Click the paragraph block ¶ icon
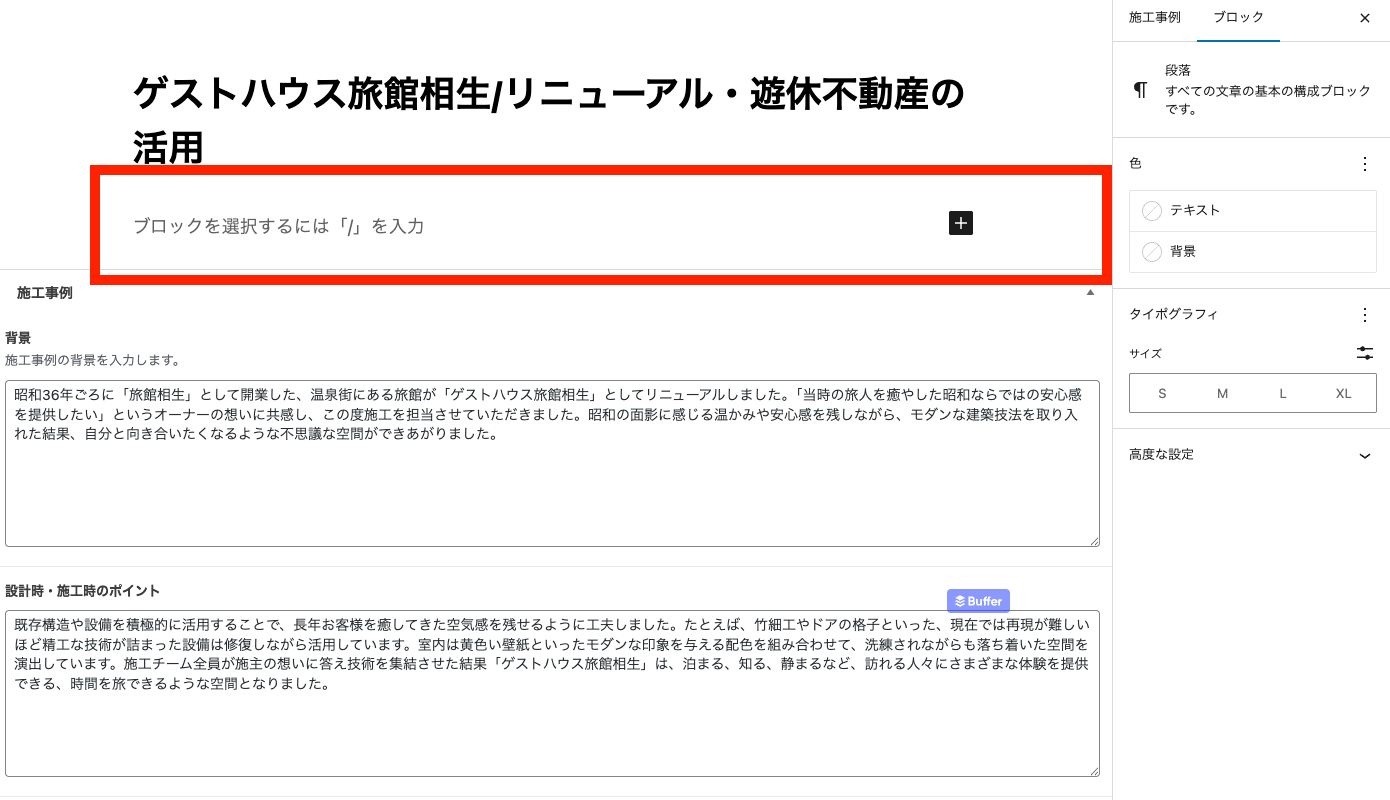1390x800 pixels. click(x=1140, y=90)
